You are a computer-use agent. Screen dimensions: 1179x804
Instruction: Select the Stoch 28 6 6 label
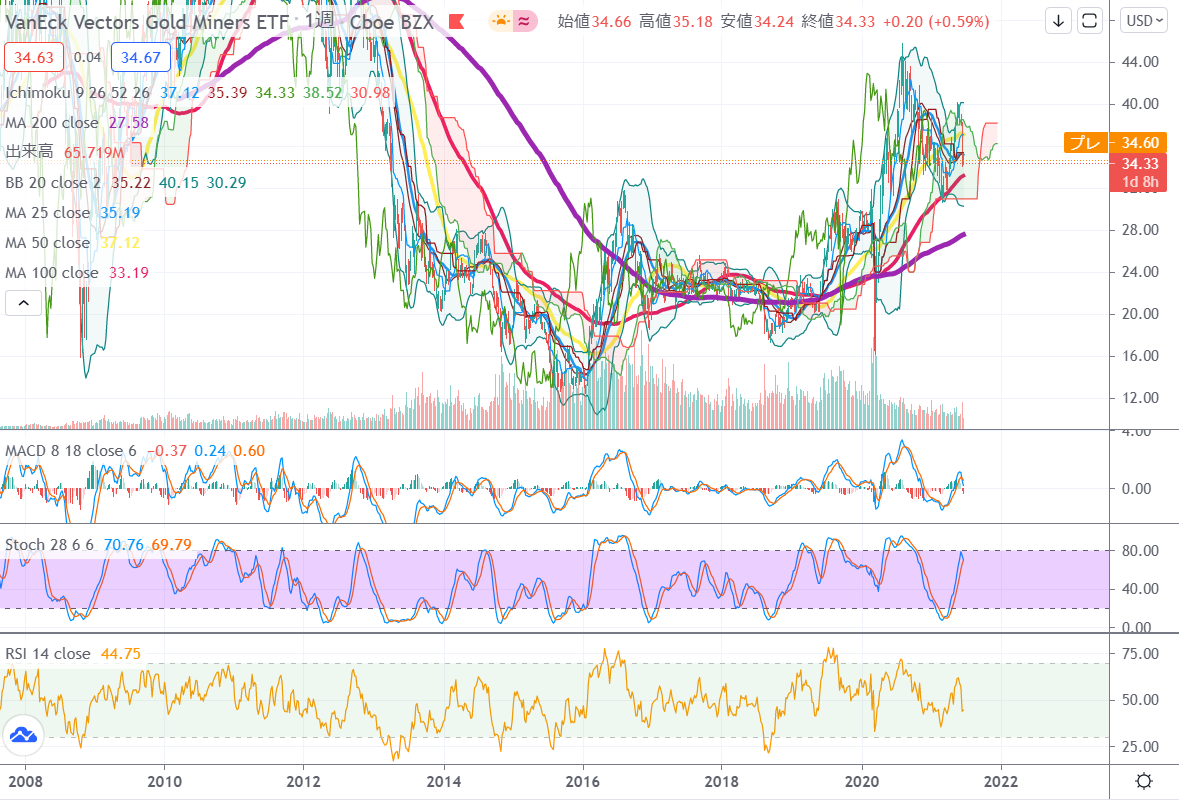pyautogui.click(x=50, y=545)
